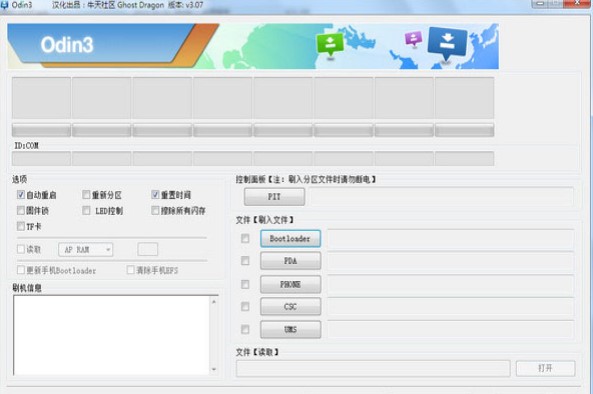Screen dimensions: 593x394
Task: Click inside the 刷机信息 log box
Action: (x=111, y=335)
